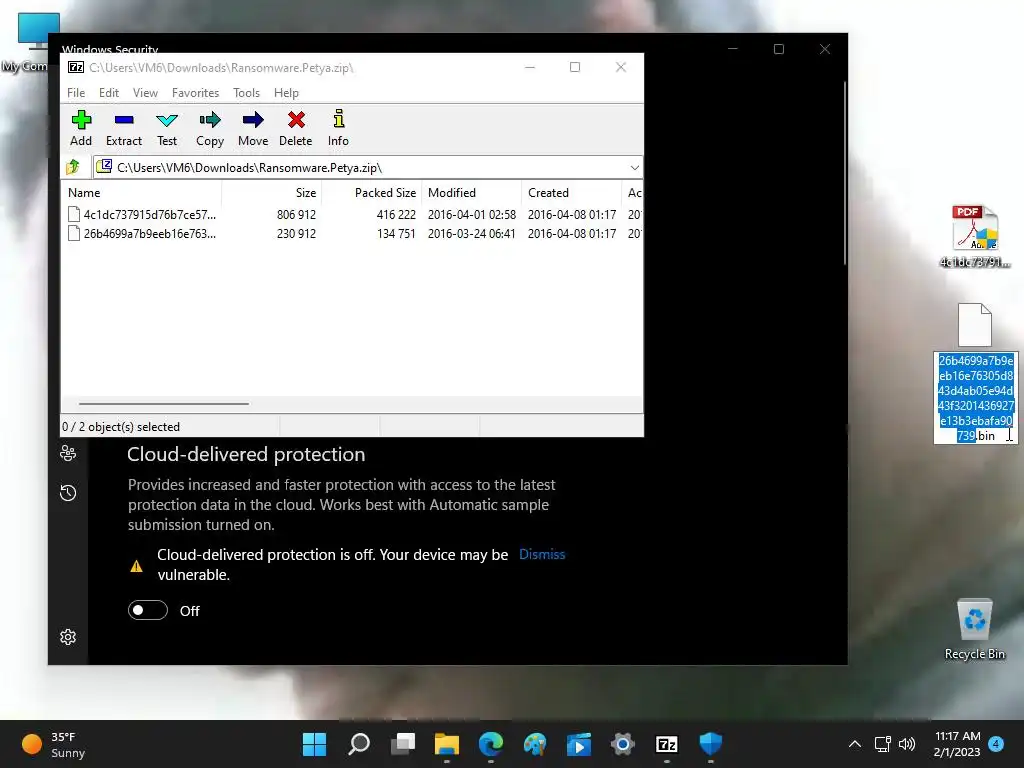Switch to the 7-Zip taskbar icon
This screenshot has height=768, width=1024.
667,744
